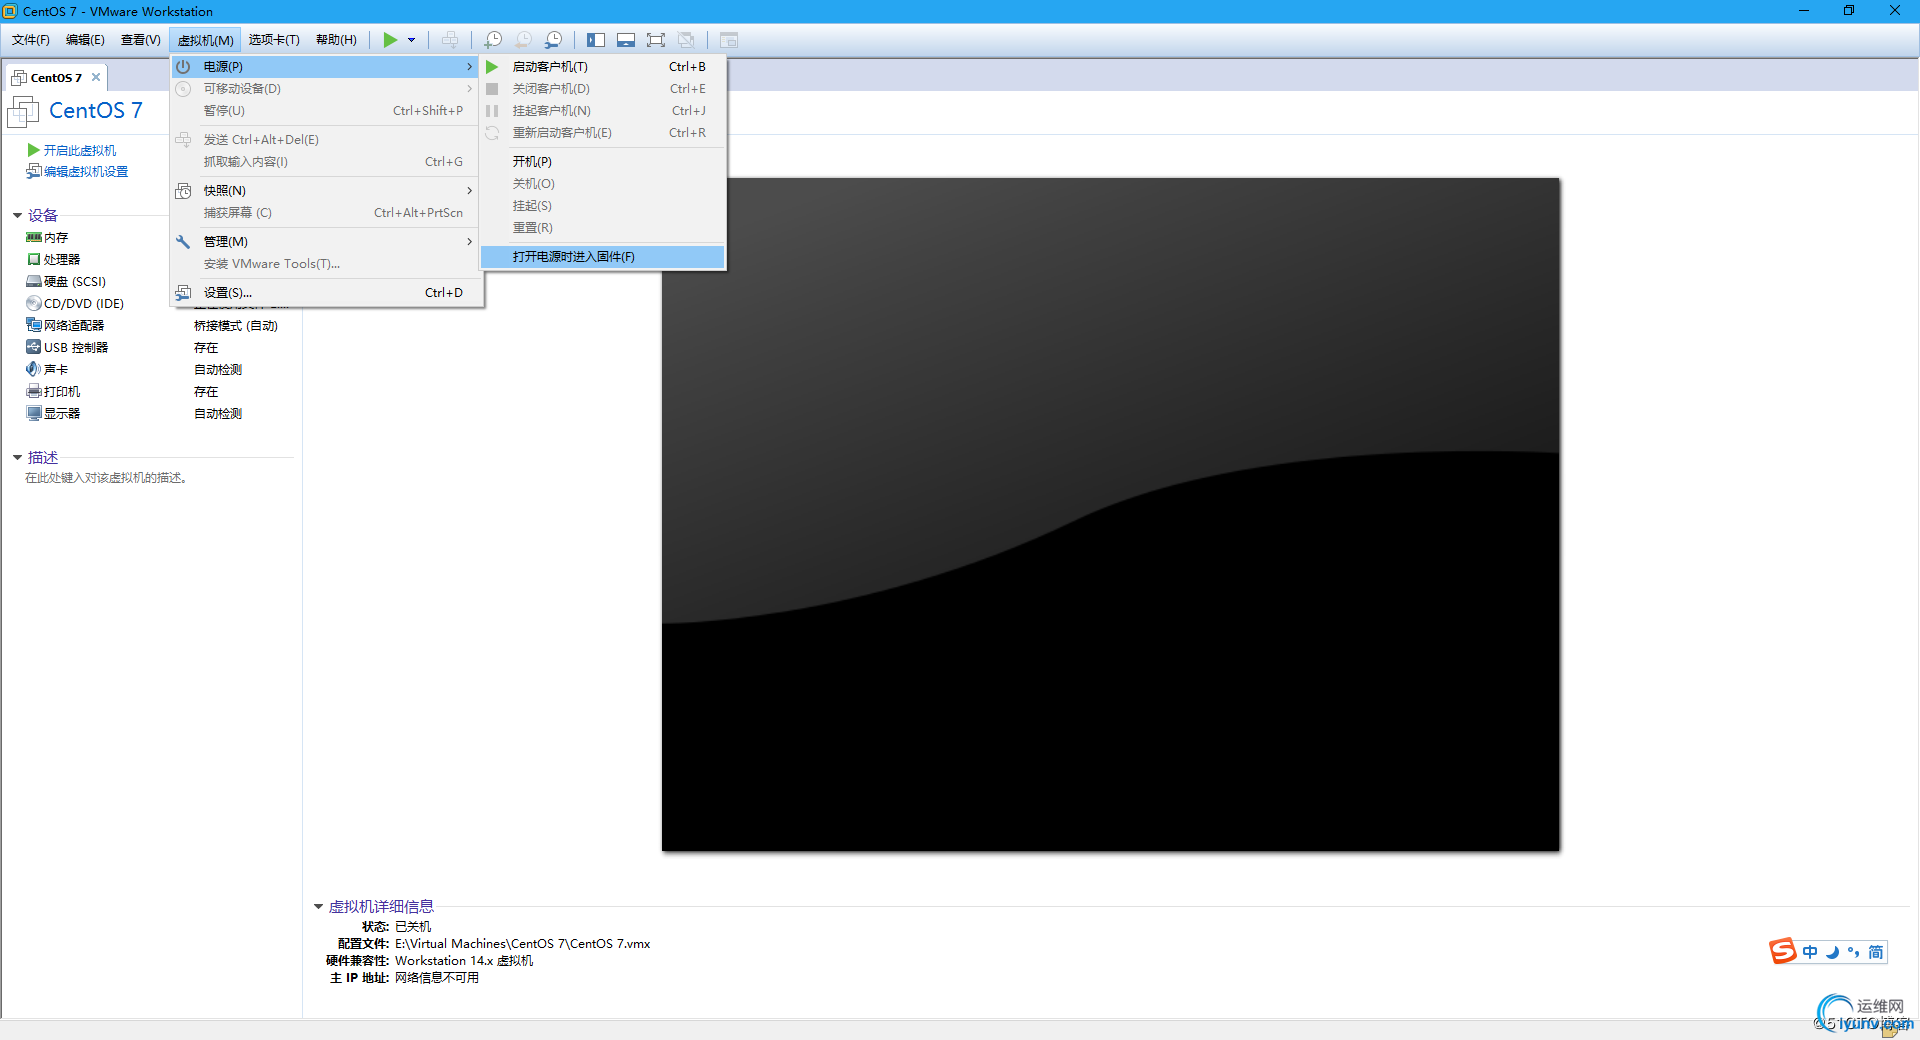
Task: Click the power icon beside 电源(P)
Action: (x=183, y=66)
